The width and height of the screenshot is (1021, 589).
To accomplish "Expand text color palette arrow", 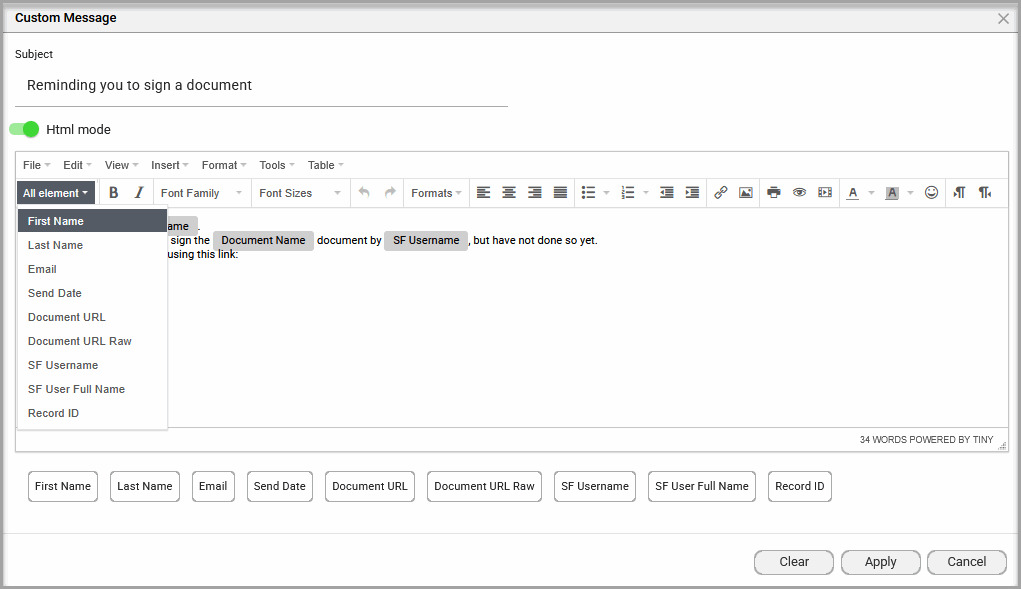I will point(871,193).
